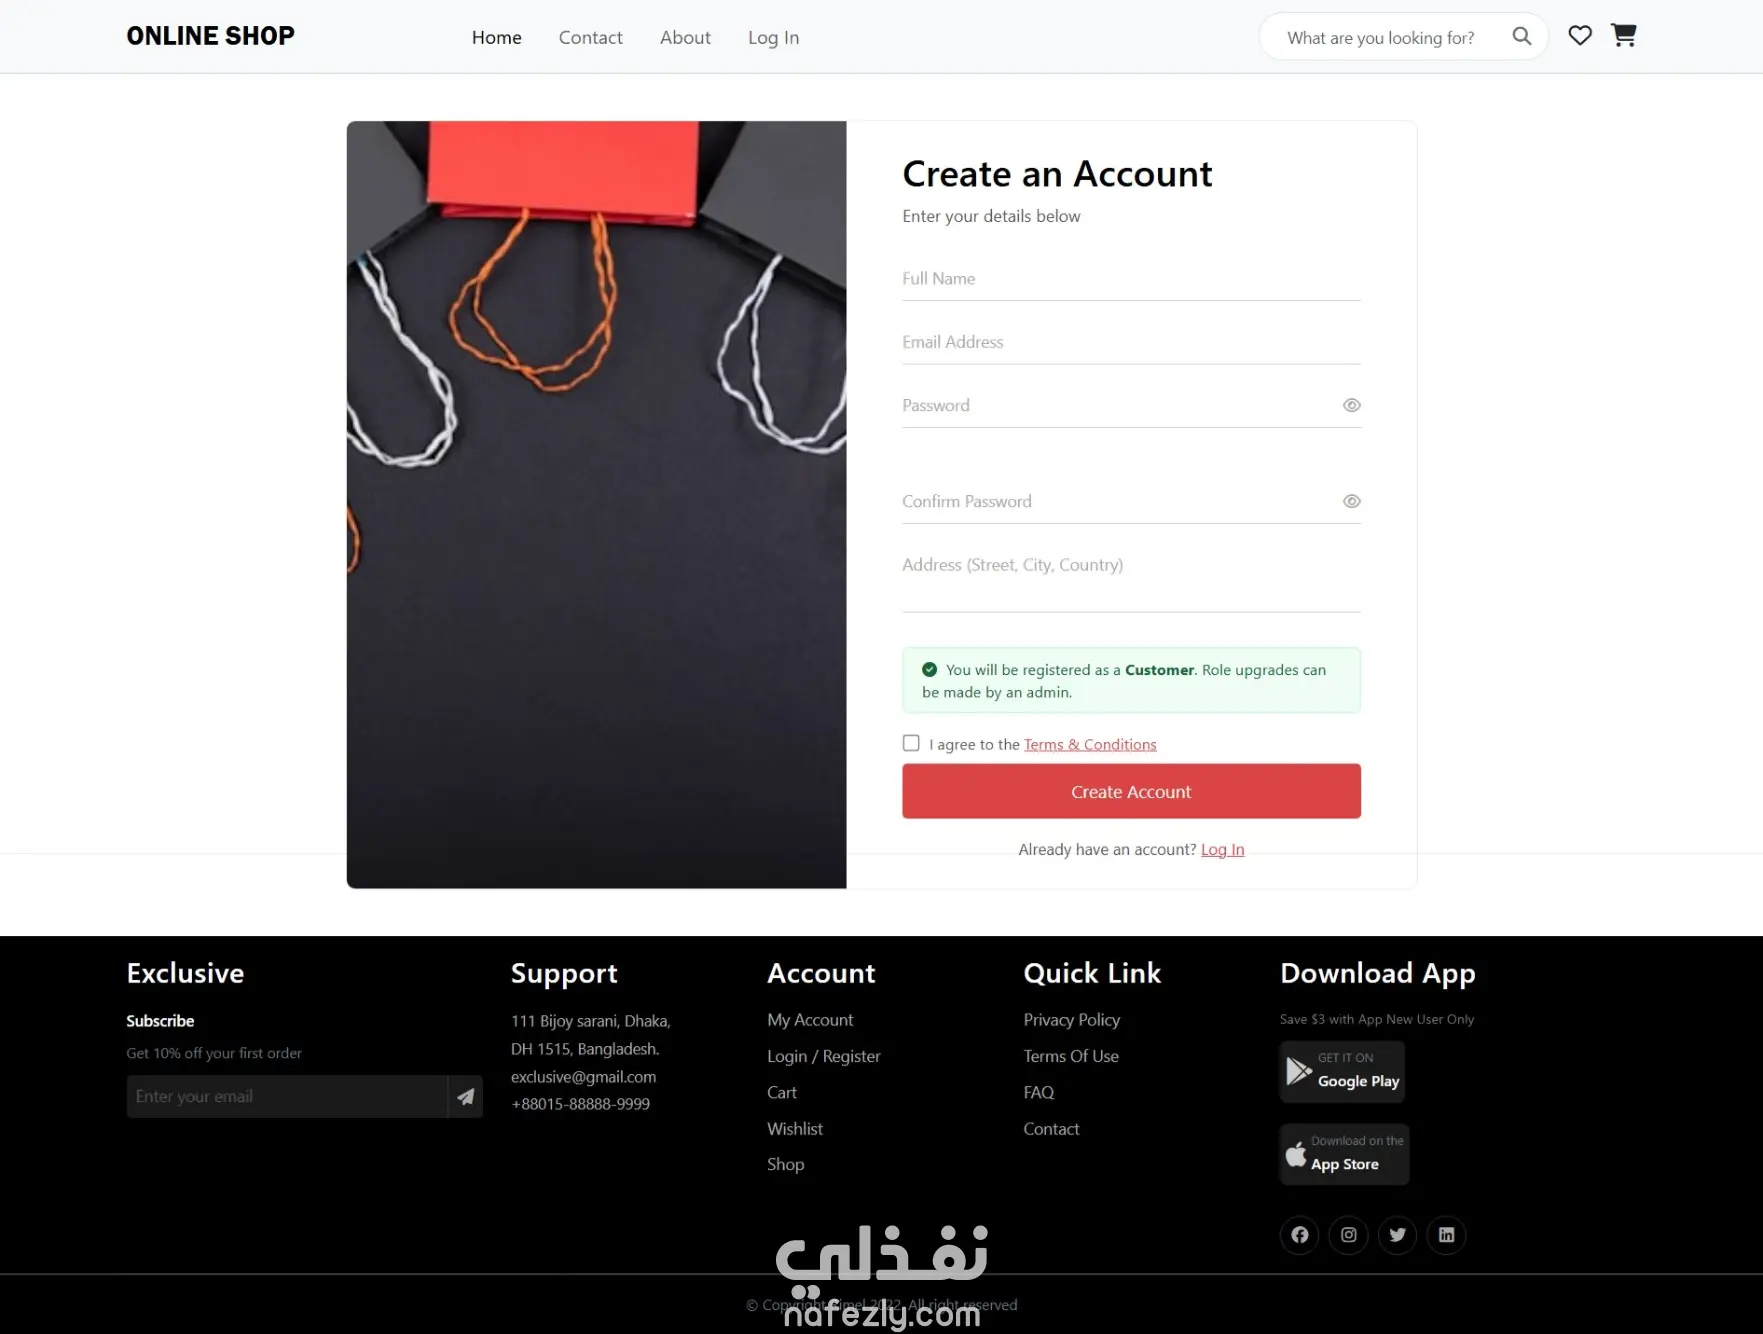Open the Facebook social icon
Viewport: 1763px width, 1334px height.
[1300, 1235]
